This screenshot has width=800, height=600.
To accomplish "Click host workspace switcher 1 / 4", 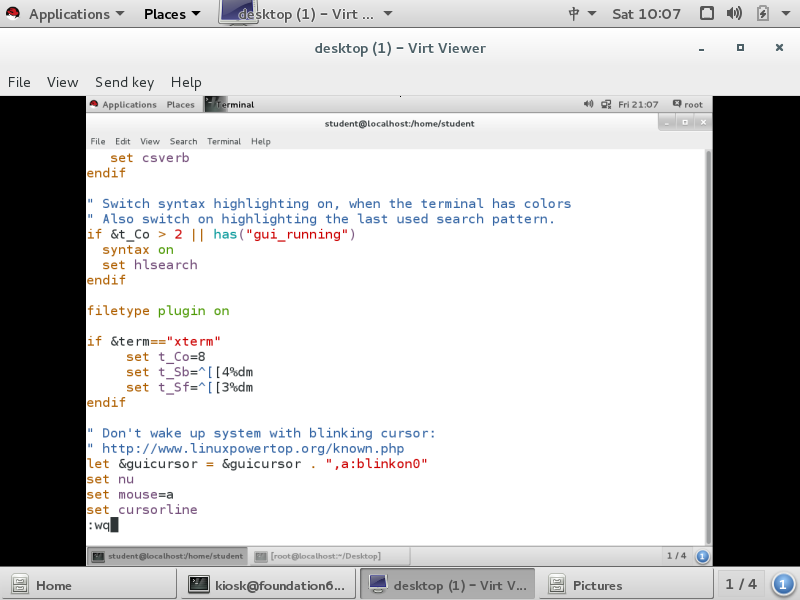I will pyautogui.click(x=741, y=584).
